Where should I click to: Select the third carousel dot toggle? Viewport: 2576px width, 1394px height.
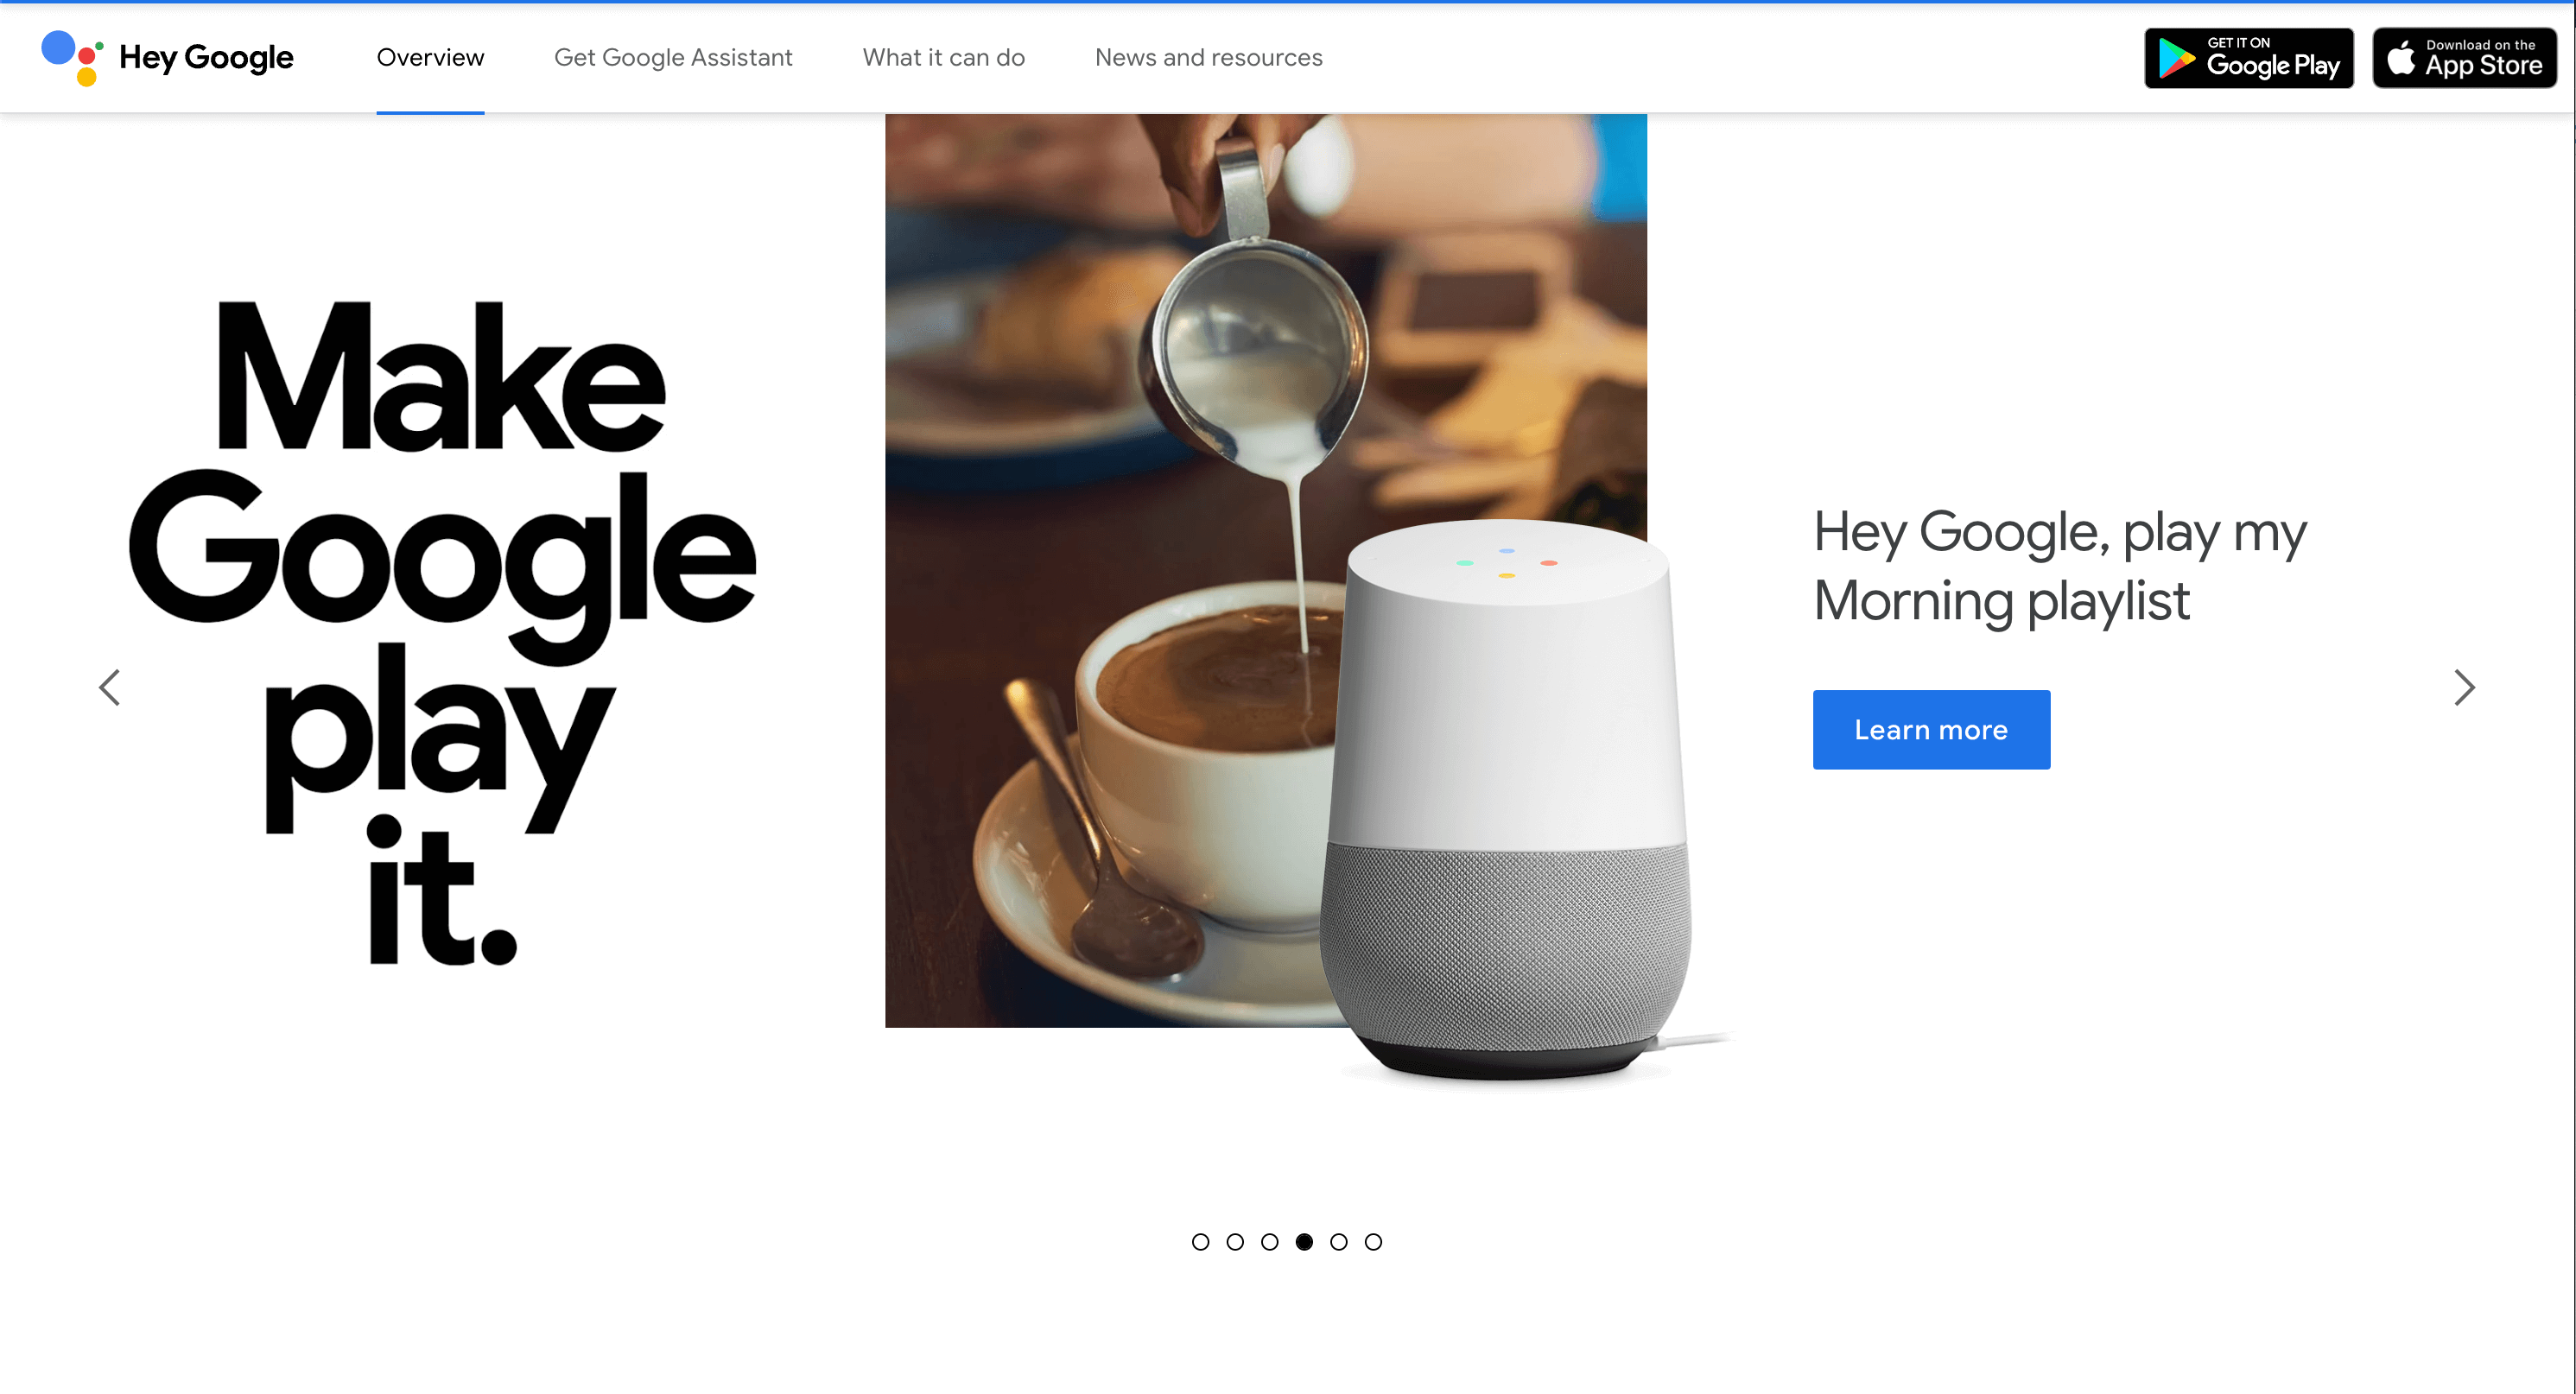(x=1270, y=1241)
